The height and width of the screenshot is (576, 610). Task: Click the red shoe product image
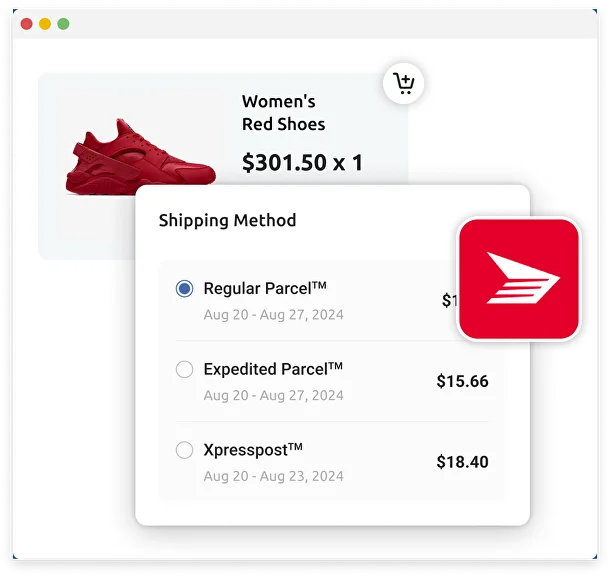140,157
